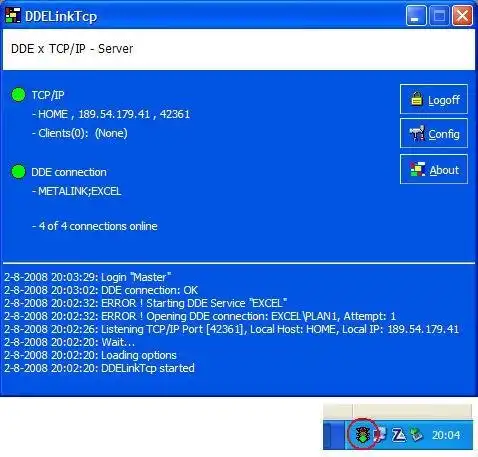Click the DDELinkTcp title bar app icon
This screenshot has height=457, width=478.
click(x=13, y=15)
